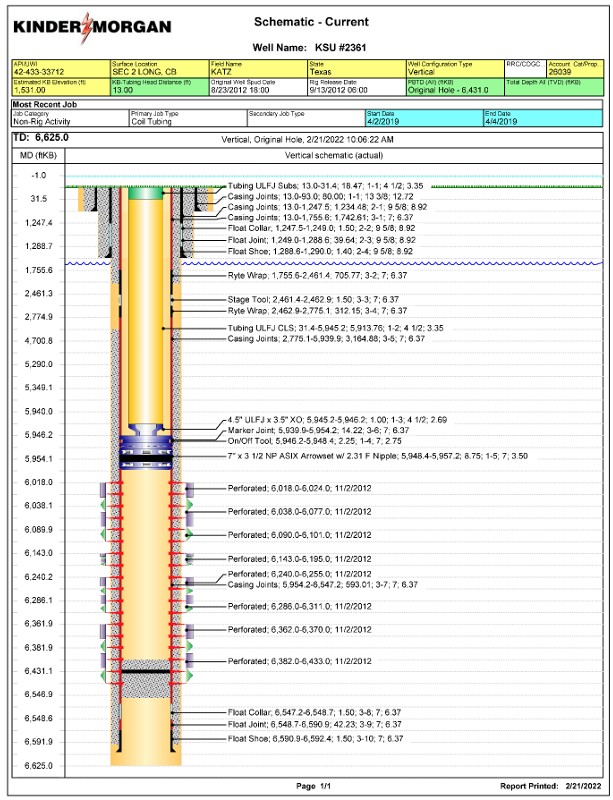Select depth marker 6,625.0 in MD column

coord(39,766)
